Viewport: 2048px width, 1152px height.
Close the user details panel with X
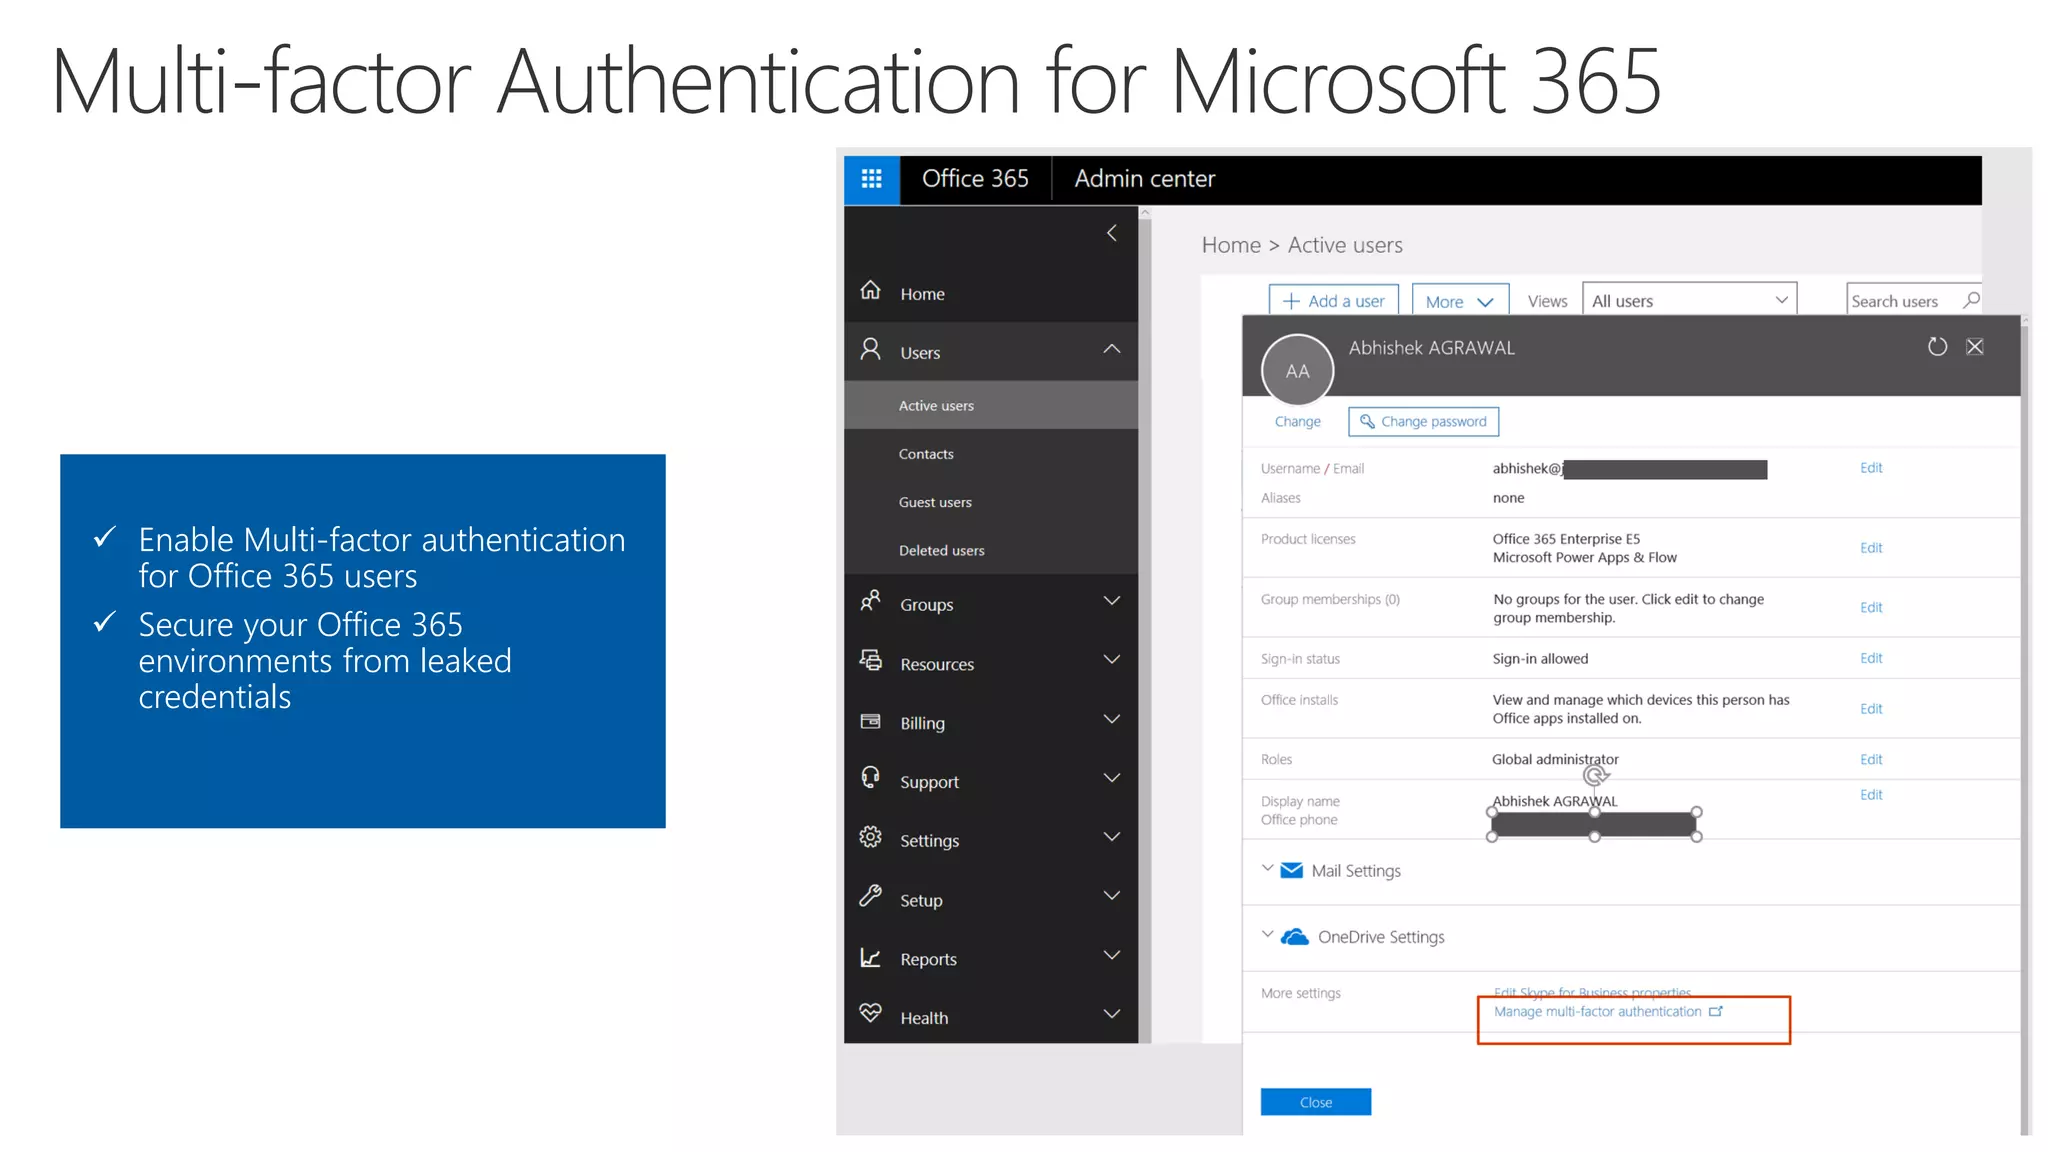coord(1975,347)
